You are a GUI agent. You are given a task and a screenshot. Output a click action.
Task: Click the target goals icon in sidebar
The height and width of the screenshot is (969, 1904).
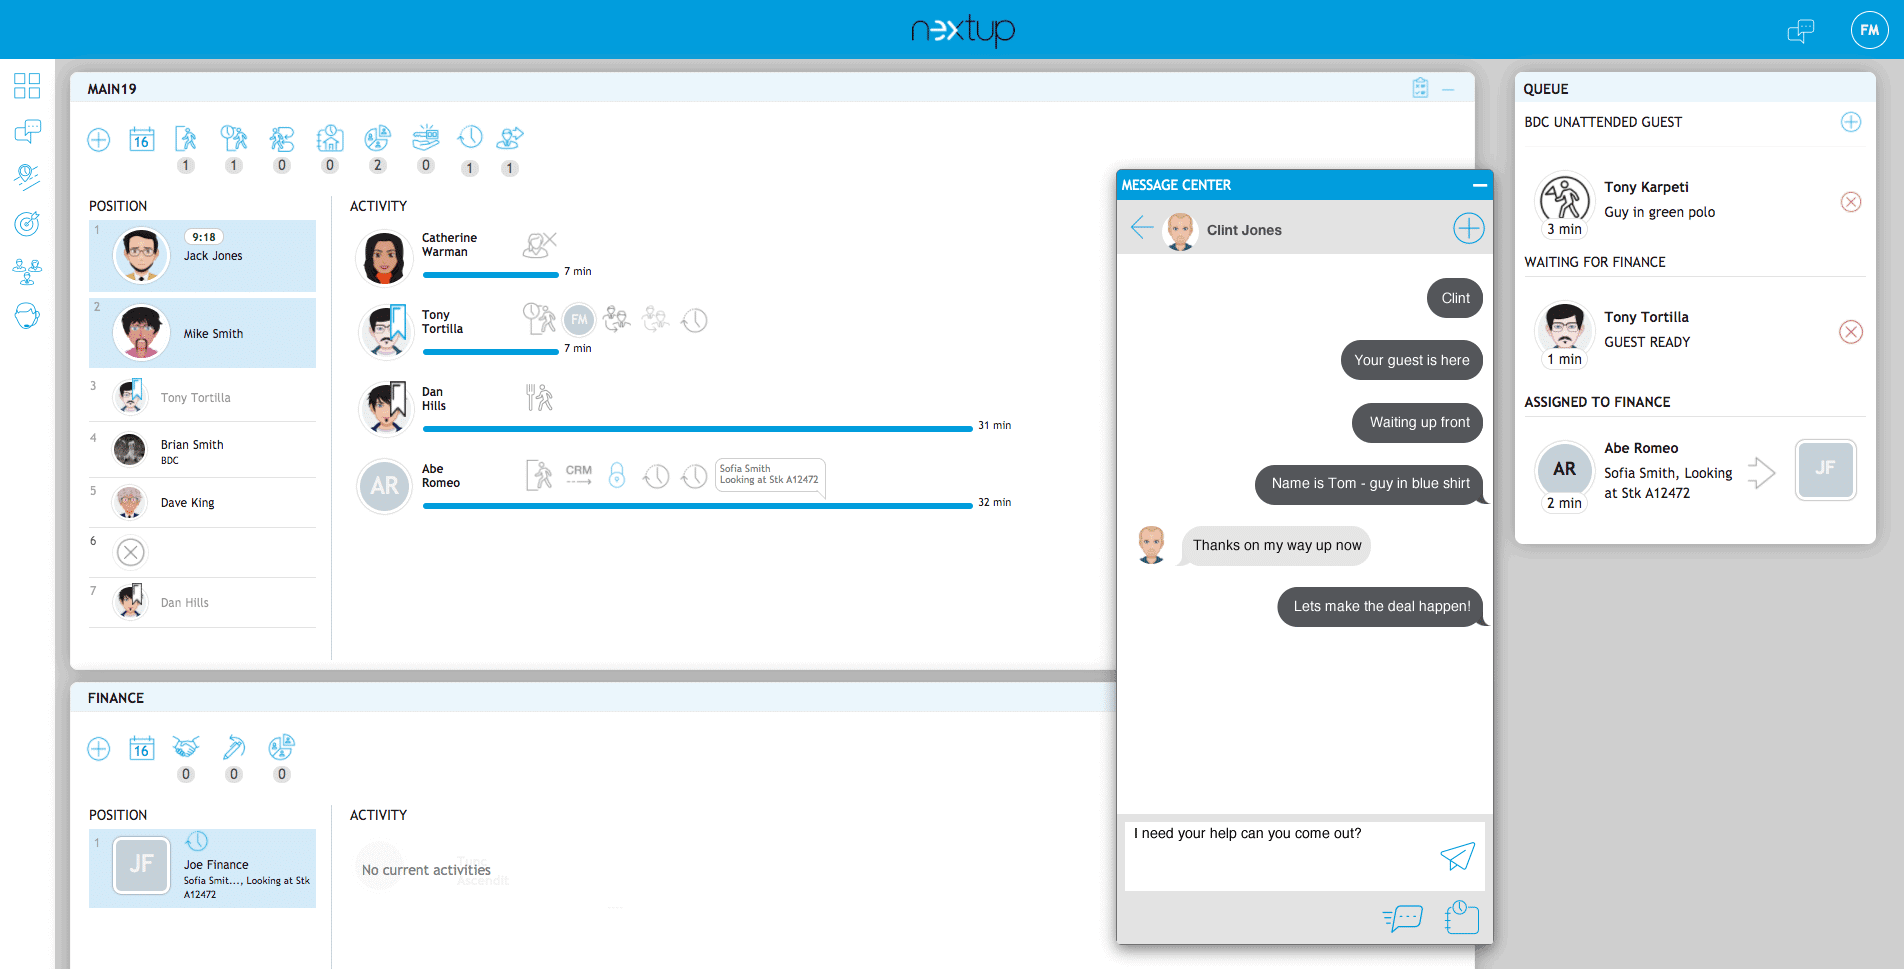(x=27, y=223)
